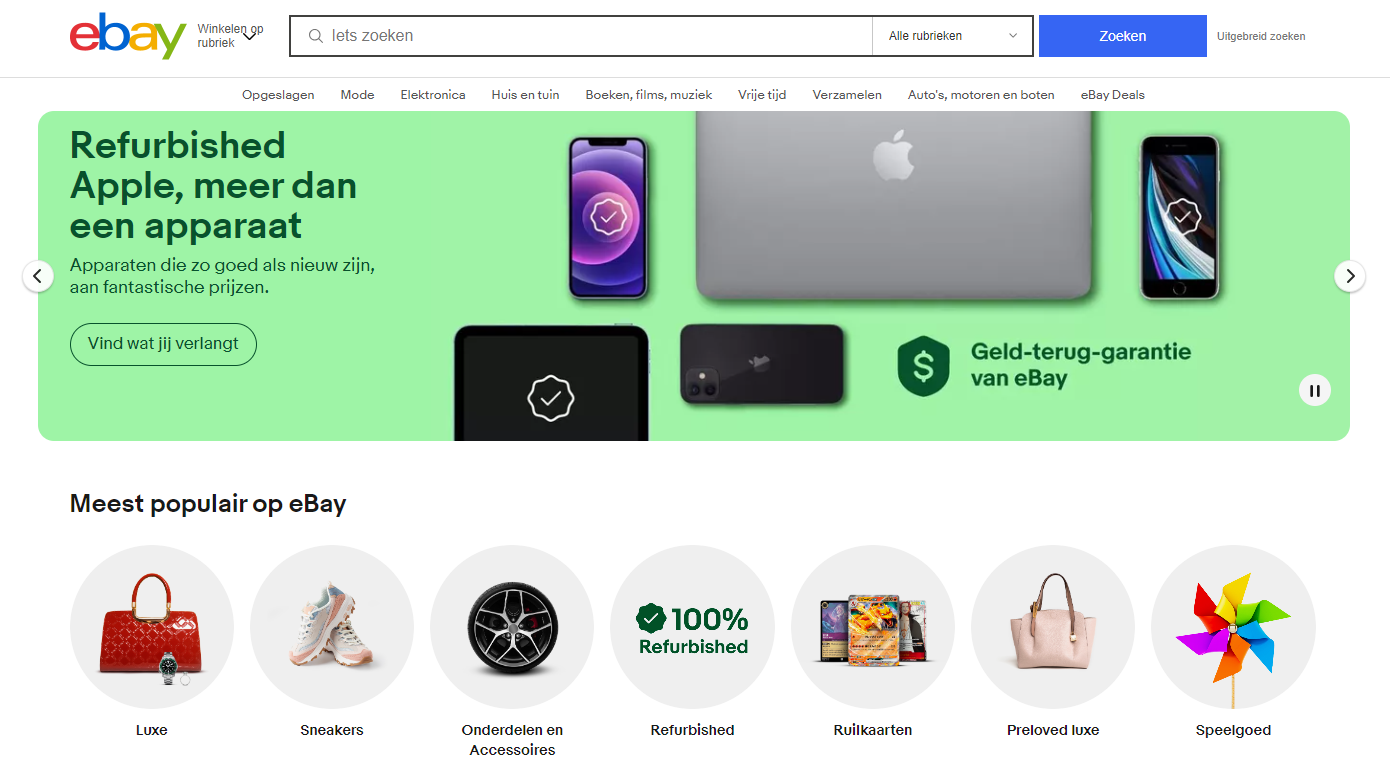Focus the Iets zoeken search field
Viewport: 1390px width, 775px height.
581,36
